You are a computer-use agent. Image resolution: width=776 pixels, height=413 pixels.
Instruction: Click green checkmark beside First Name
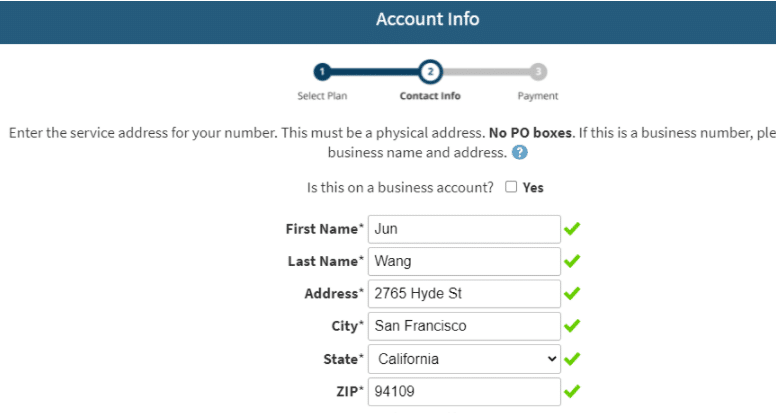tap(572, 229)
